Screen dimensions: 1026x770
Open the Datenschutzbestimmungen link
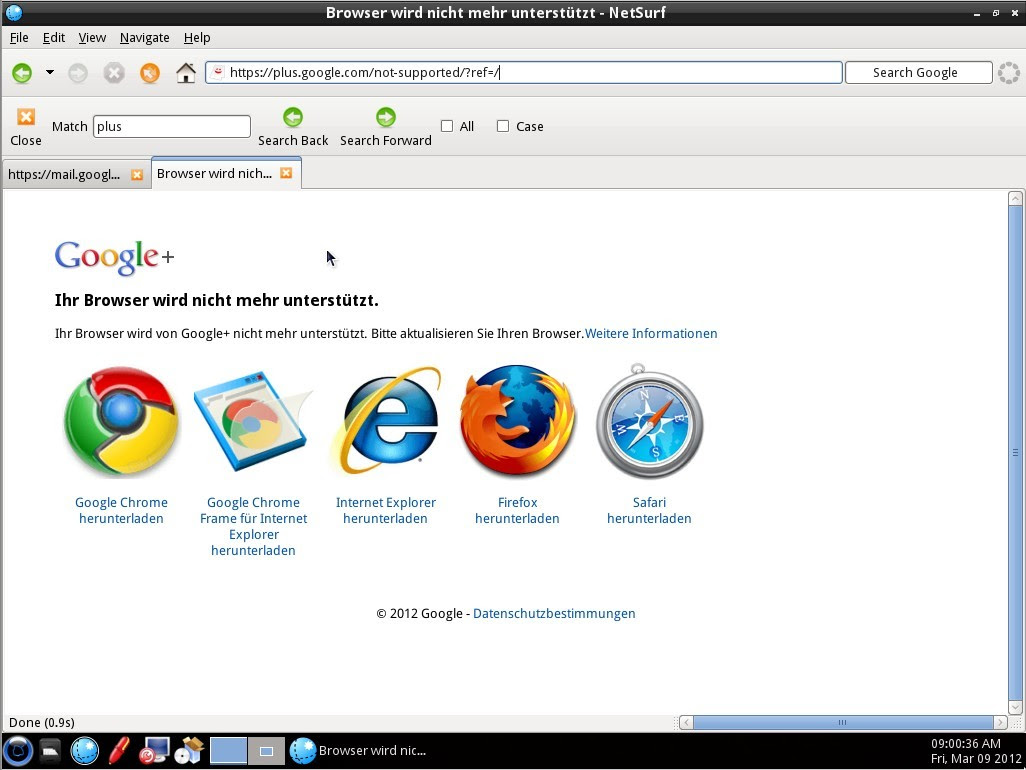[554, 614]
